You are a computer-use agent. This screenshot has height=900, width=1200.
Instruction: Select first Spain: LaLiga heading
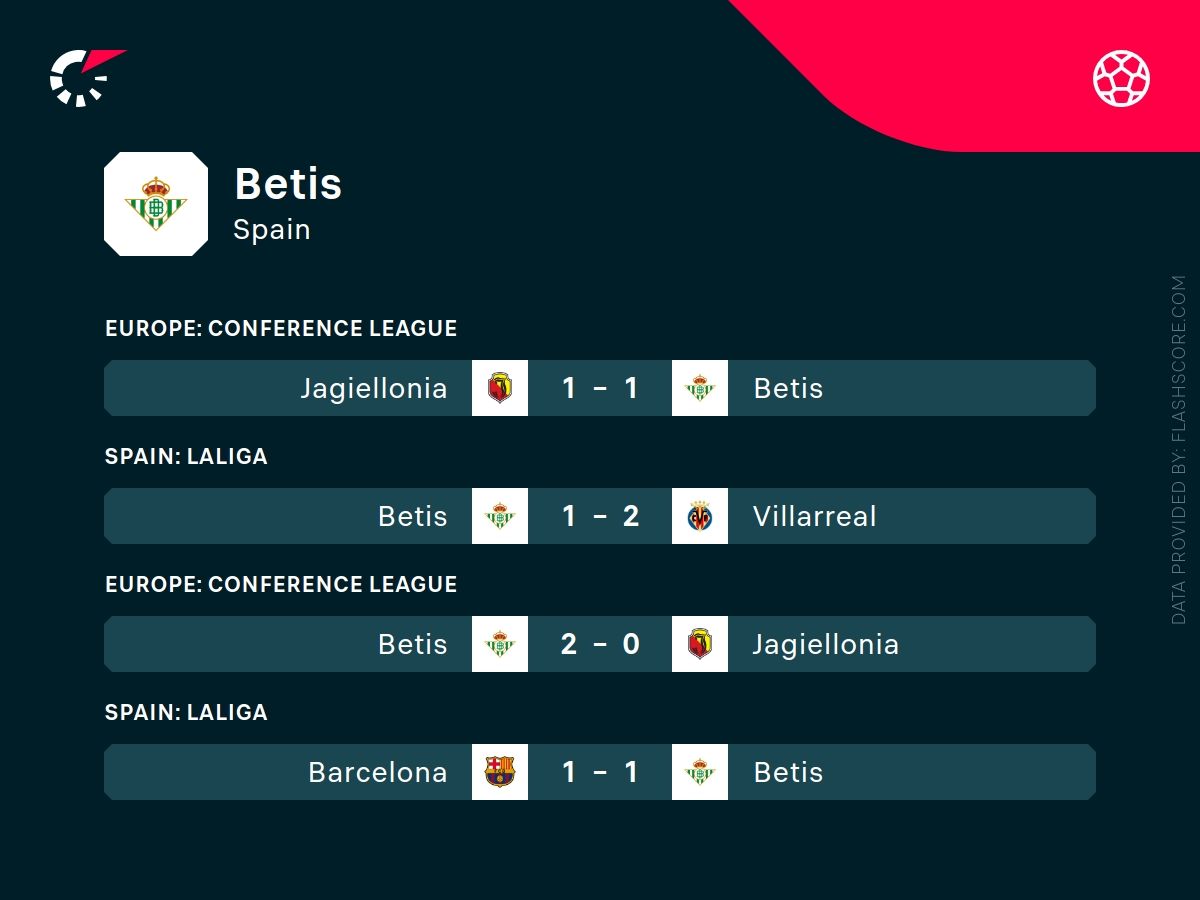click(186, 456)
